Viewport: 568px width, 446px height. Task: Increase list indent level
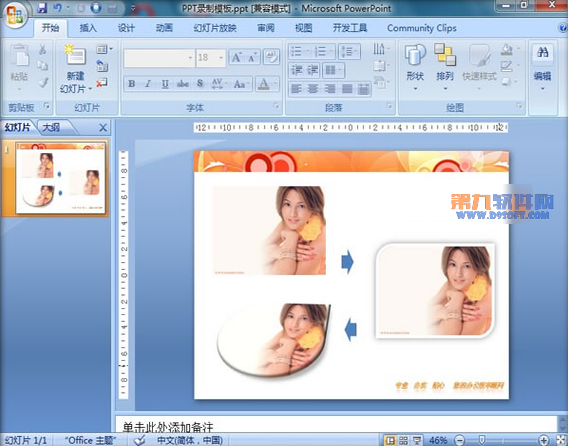click(313, 70)
